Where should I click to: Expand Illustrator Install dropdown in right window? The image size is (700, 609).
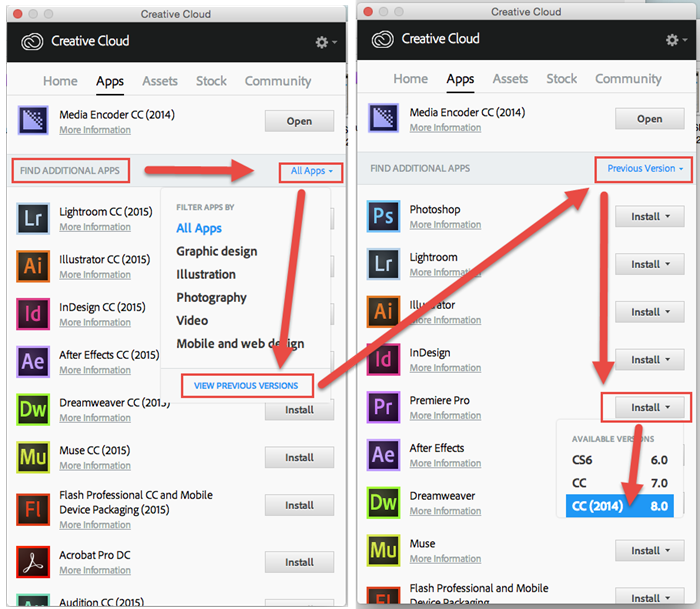[x=650, y=312]
